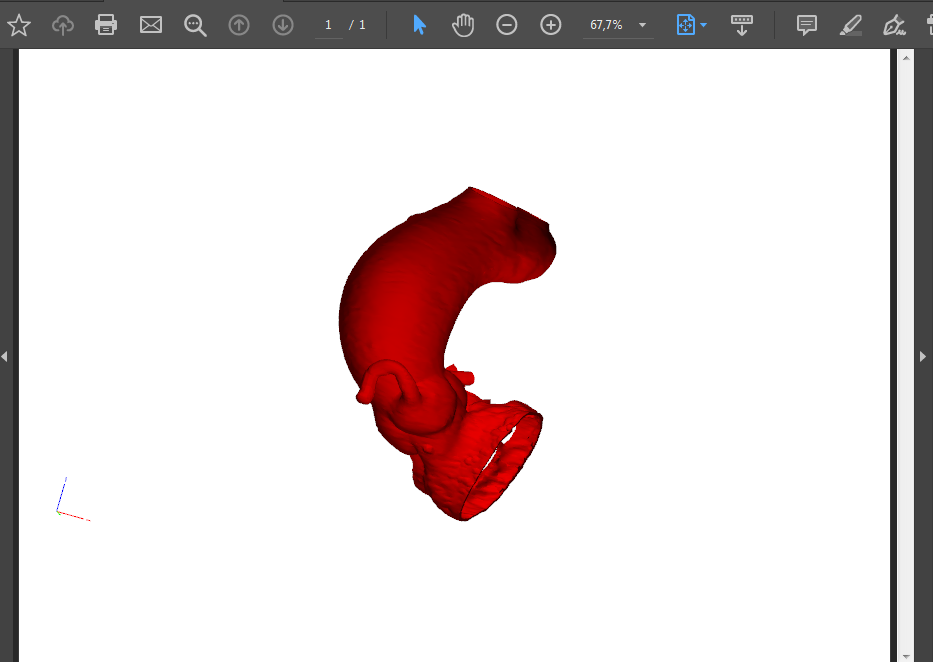Bookmark the file with the star icon

(x=18, y=25)
